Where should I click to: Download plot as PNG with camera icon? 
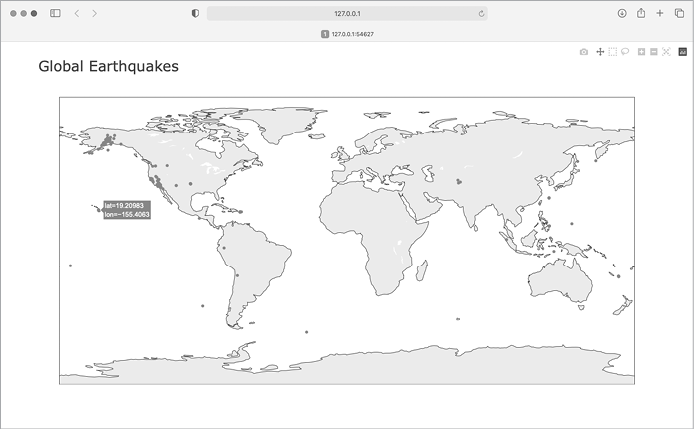(x=584, y=52)
